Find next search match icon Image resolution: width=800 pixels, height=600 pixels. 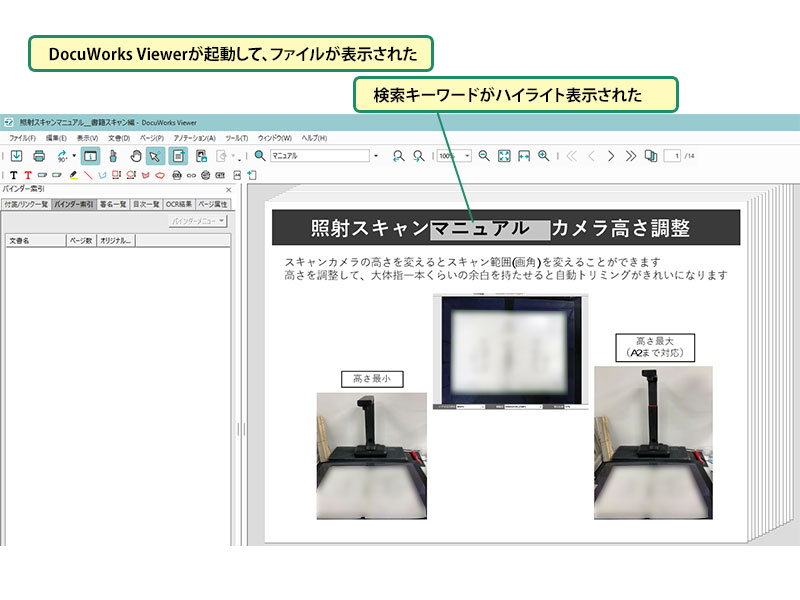coord(418,156)
